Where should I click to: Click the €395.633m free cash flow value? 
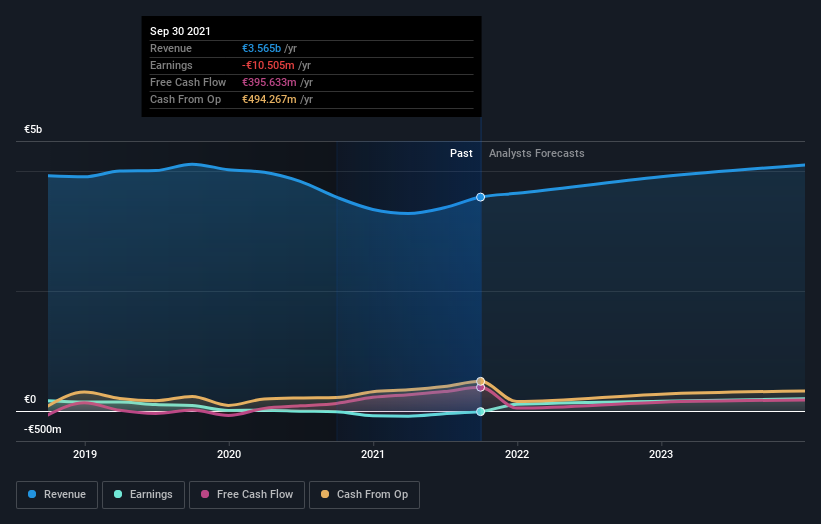pos(269,82)
